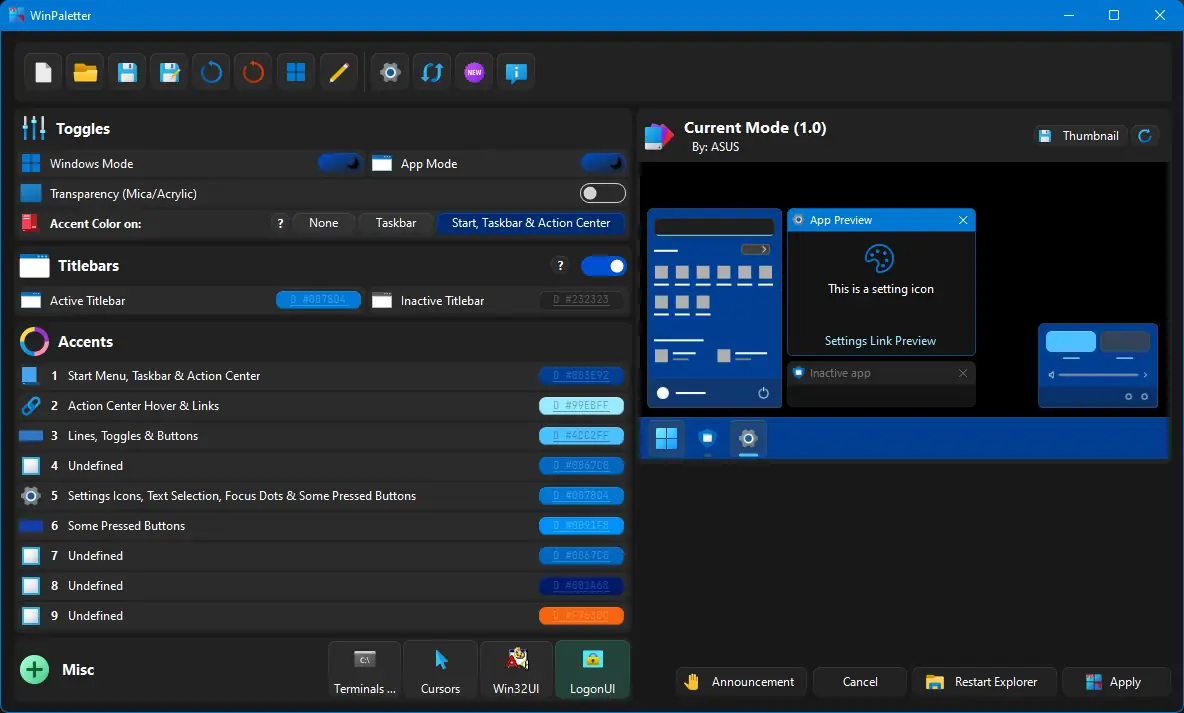Click the Windows logo icon in the toolbar
Image resolution: width=1184 pixels, height=713 pixels.
point(296,73)
